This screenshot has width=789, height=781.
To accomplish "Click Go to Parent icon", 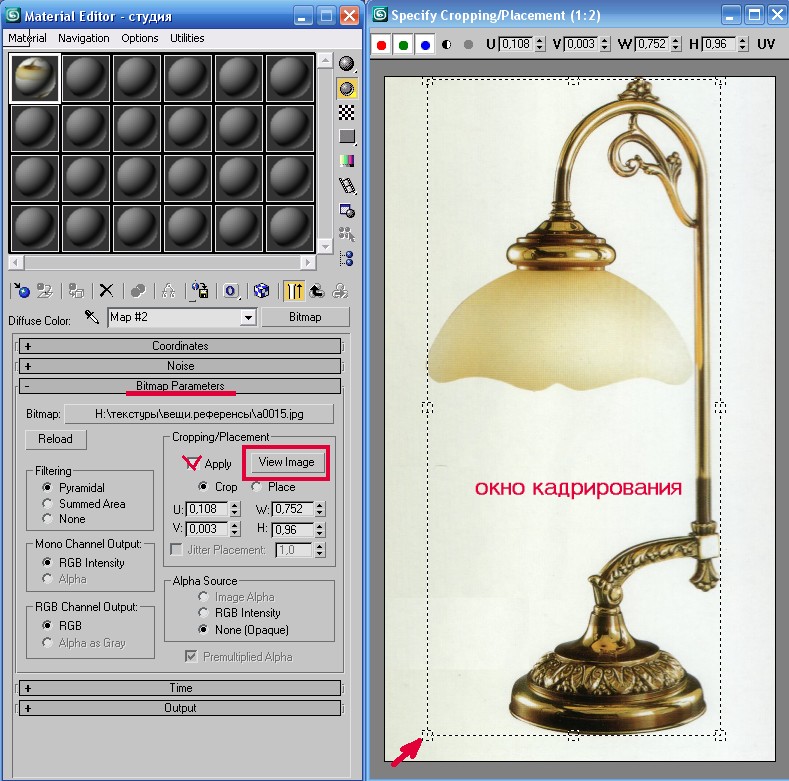I will [317, 291].
